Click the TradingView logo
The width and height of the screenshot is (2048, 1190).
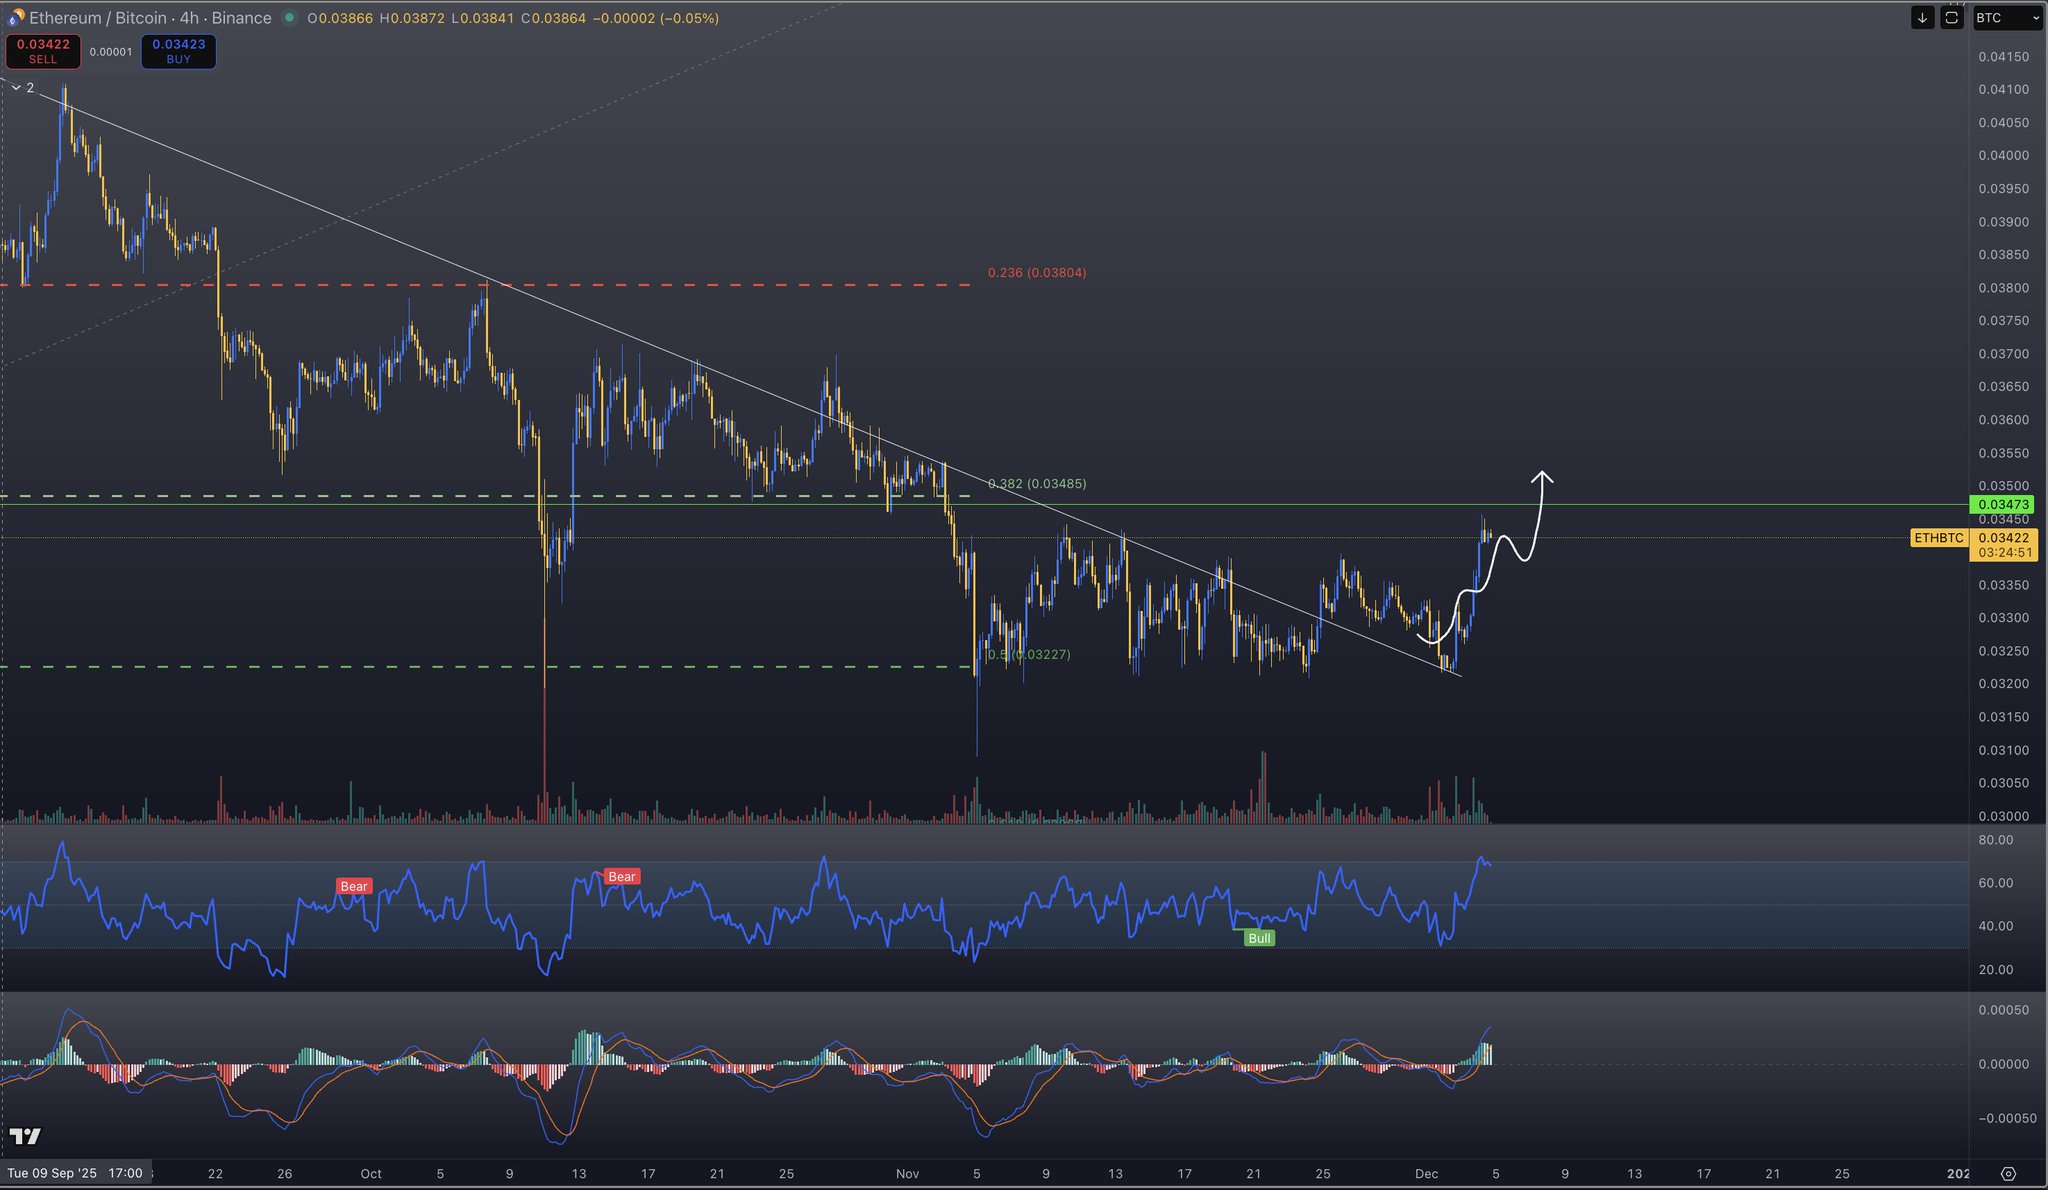pos(25,1136)
